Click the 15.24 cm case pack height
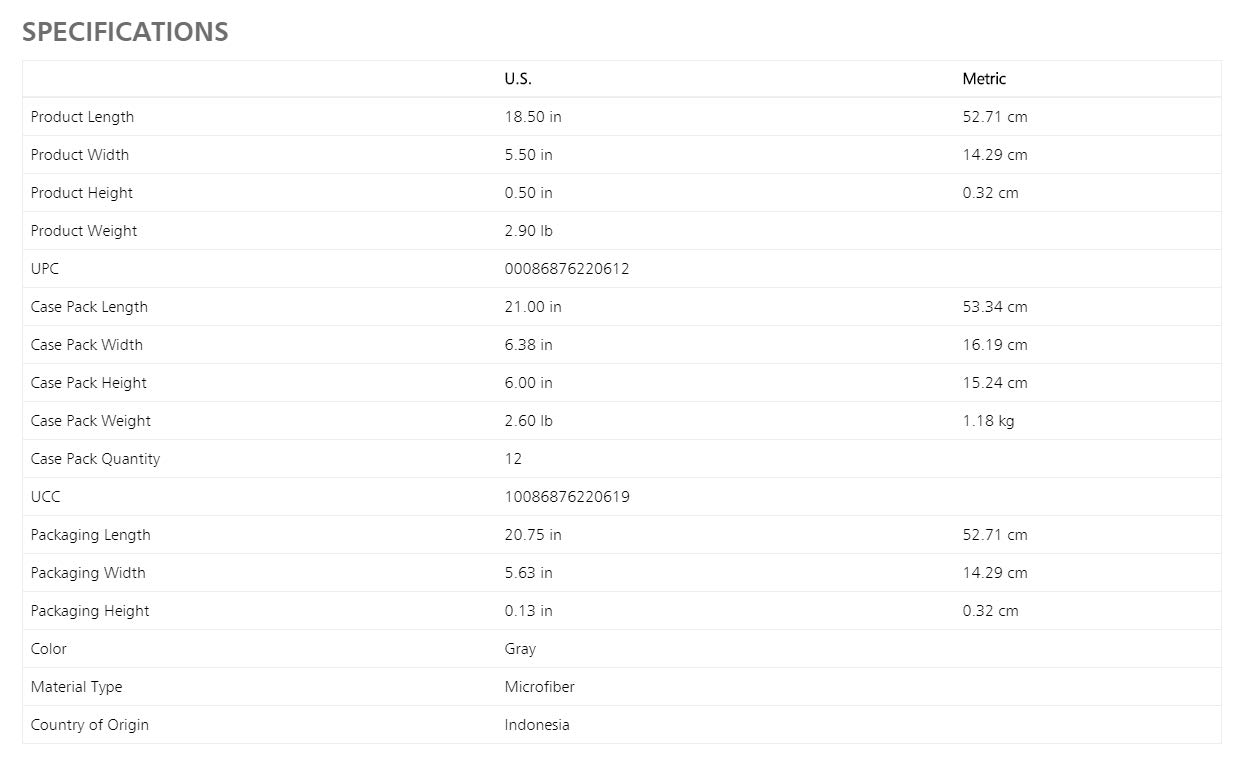Image resolution: width=1248 pixels, height=777 pixels. [x=995, y=383]
